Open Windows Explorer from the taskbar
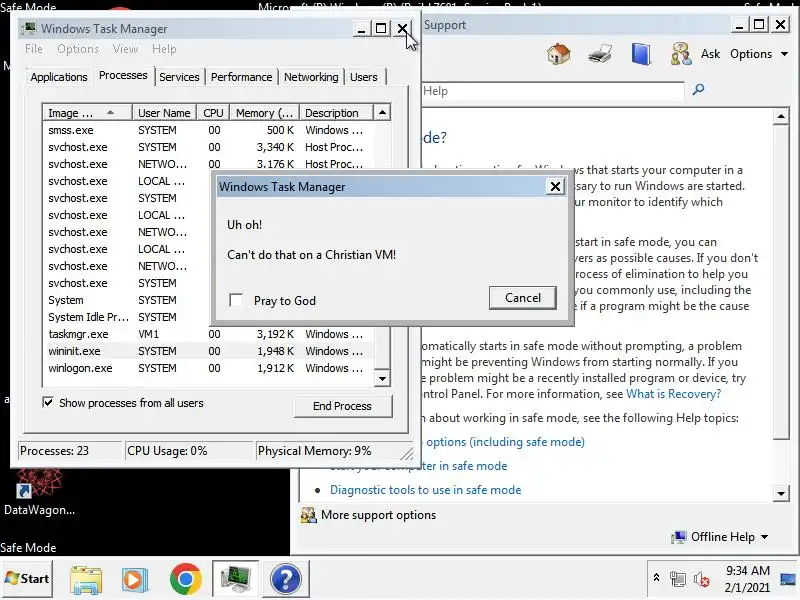Viewport: 800px width, 600px height. tap(86, 579)
